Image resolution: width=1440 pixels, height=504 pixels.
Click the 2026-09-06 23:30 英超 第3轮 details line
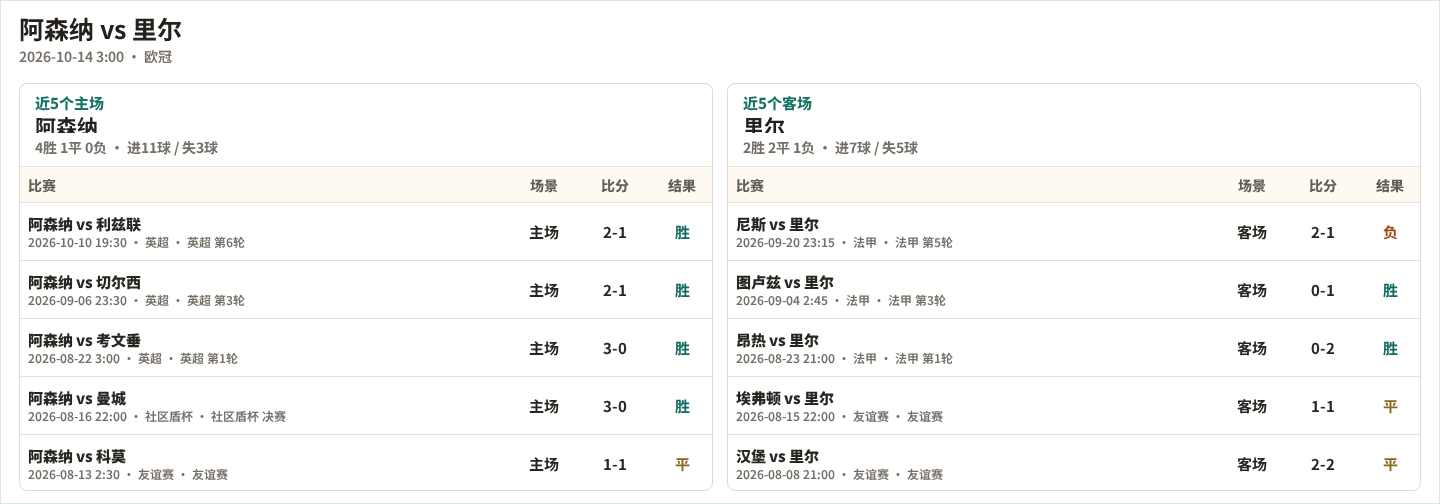(136, 301)
